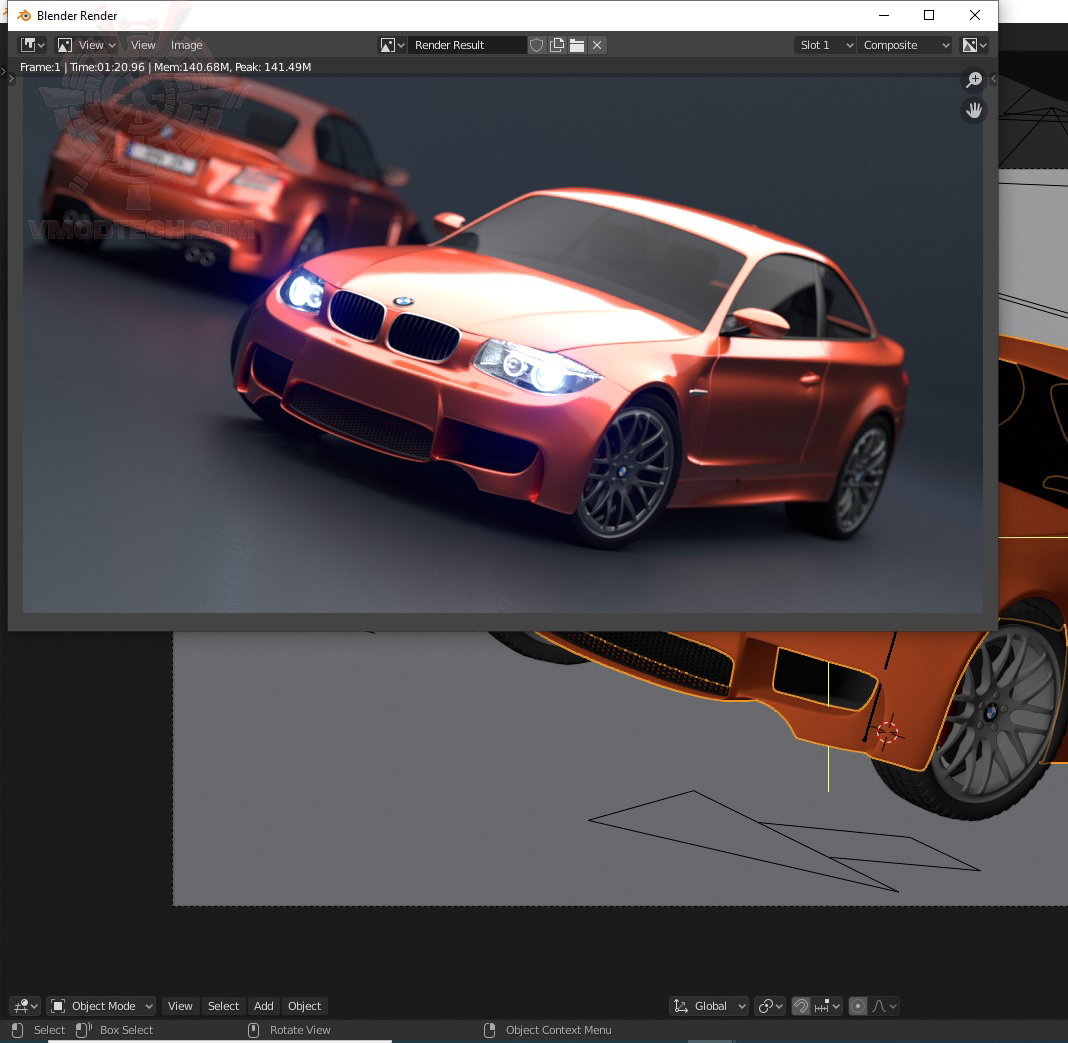1068x1043 pixels.
Task: Open the Object Mode dropdown
Action: point(101,1006)
